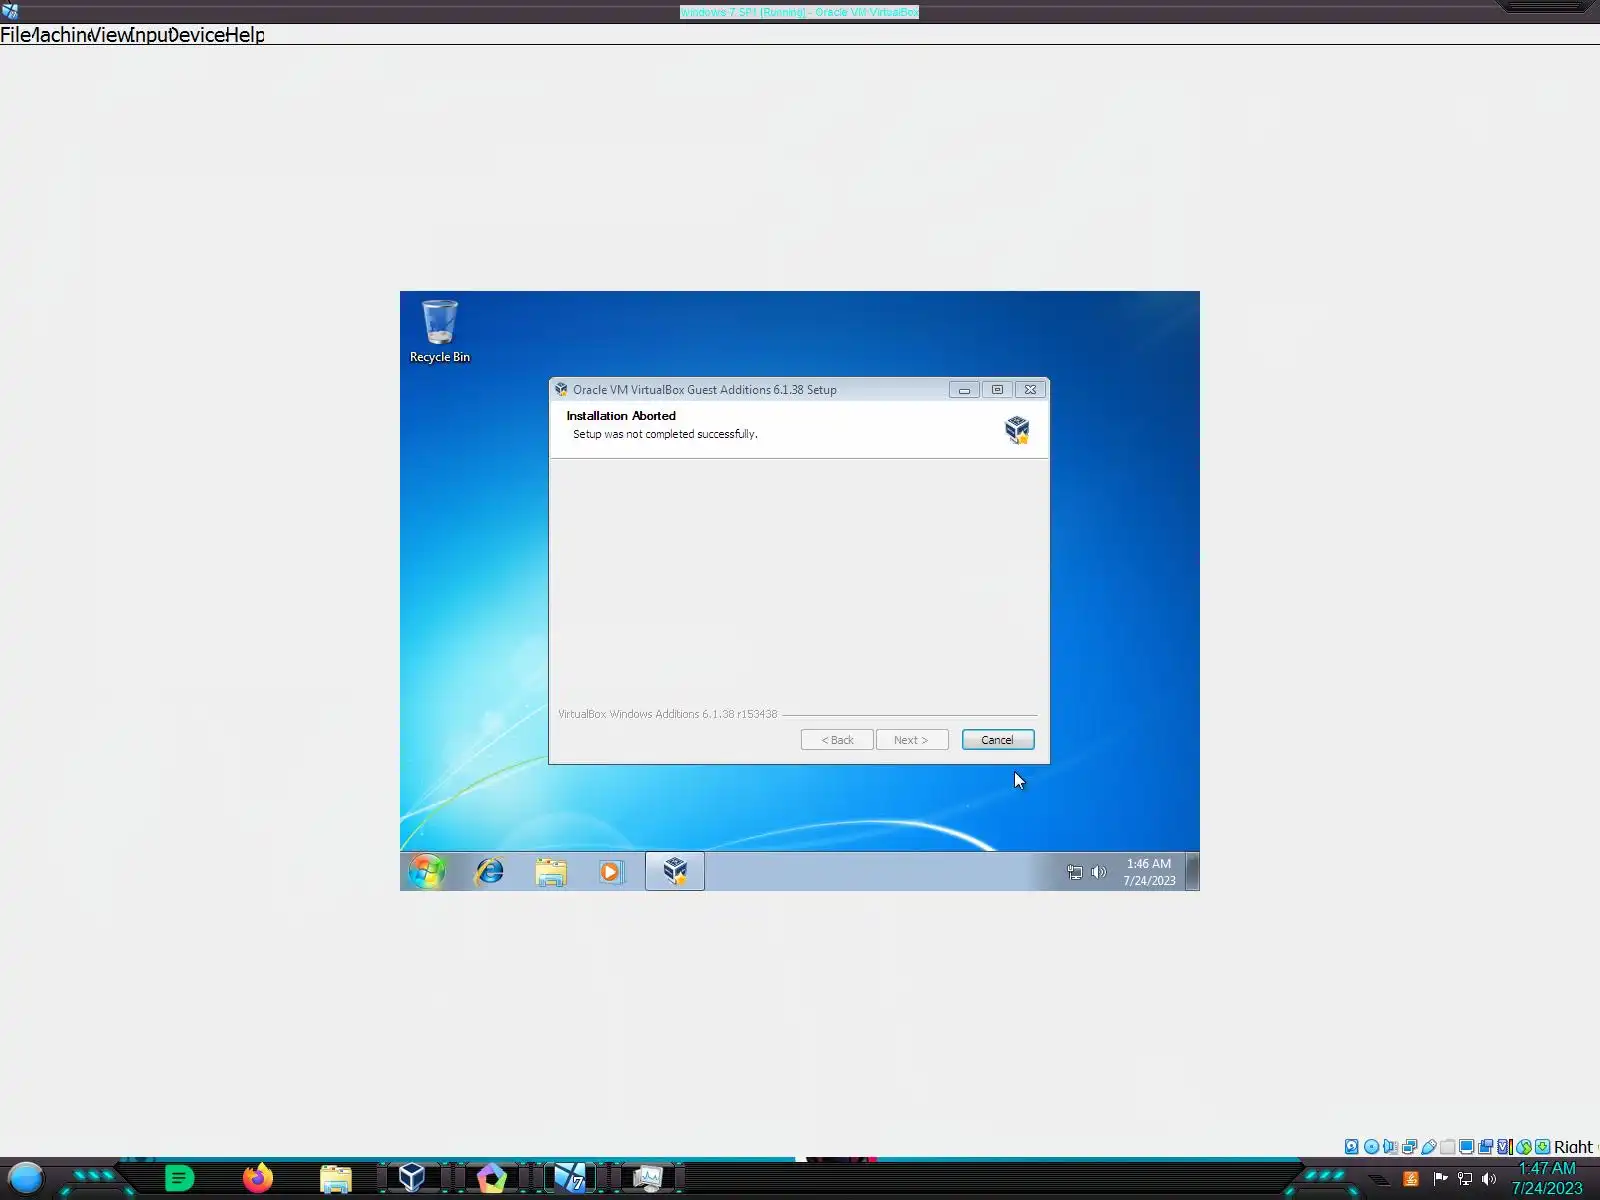Open File Explorer on host taskbar
Image resolution: width=1600 pixels, height=1200 pixels.
click(x=336, y=1180)
